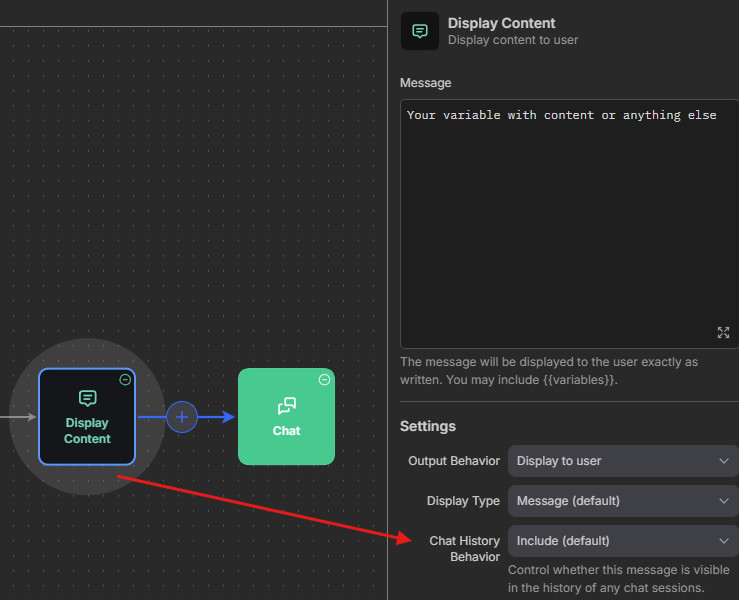Click the Chat History Behavior label text
This screenshot has height=600, width=739.
[464, 548]
